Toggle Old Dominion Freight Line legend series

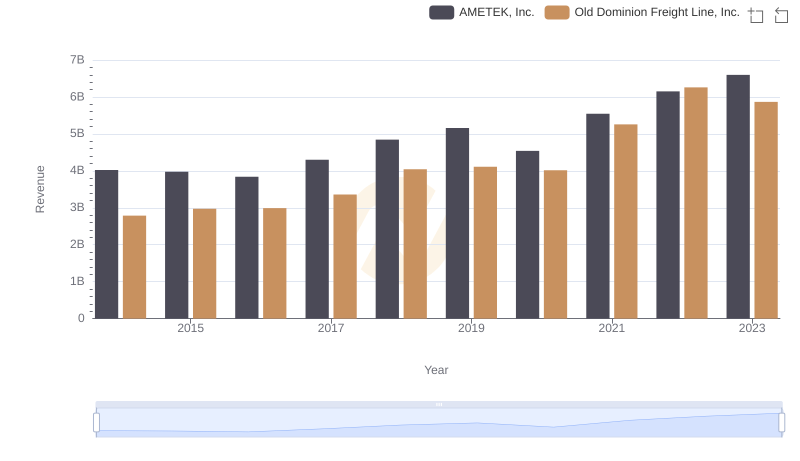coord(642,12)
